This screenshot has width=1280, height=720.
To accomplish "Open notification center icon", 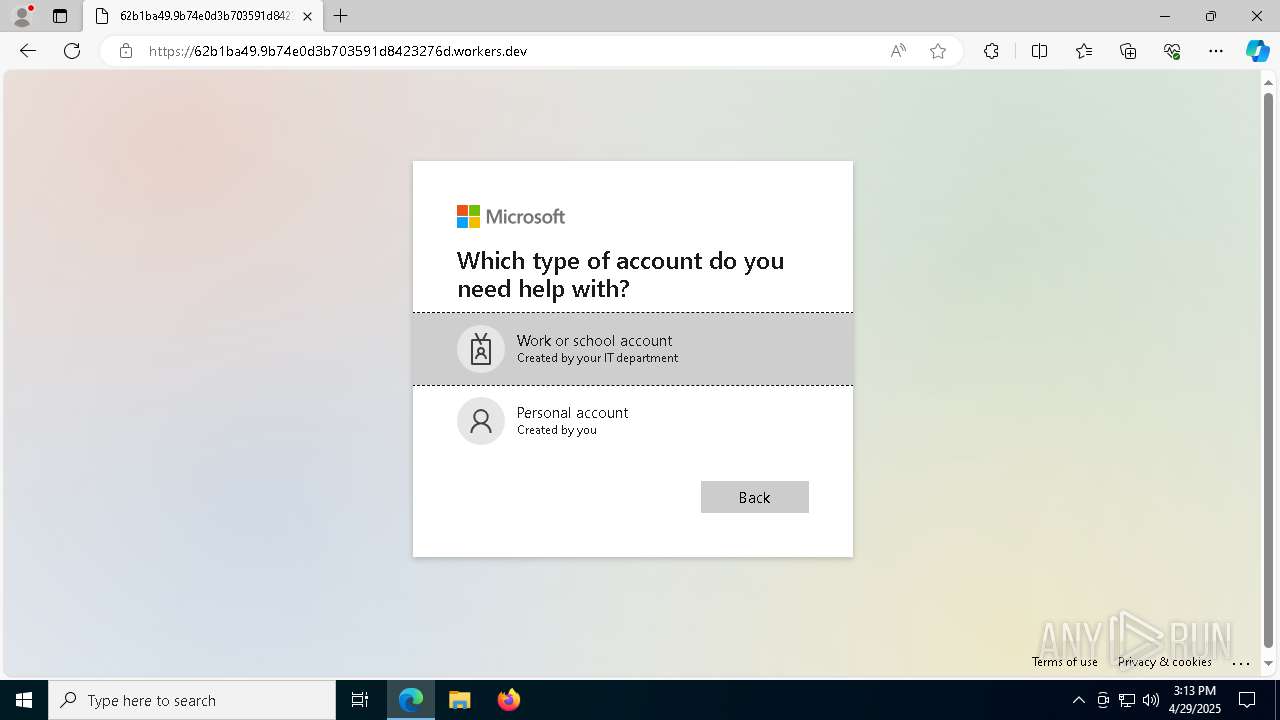I will [x=1247, y=700].
